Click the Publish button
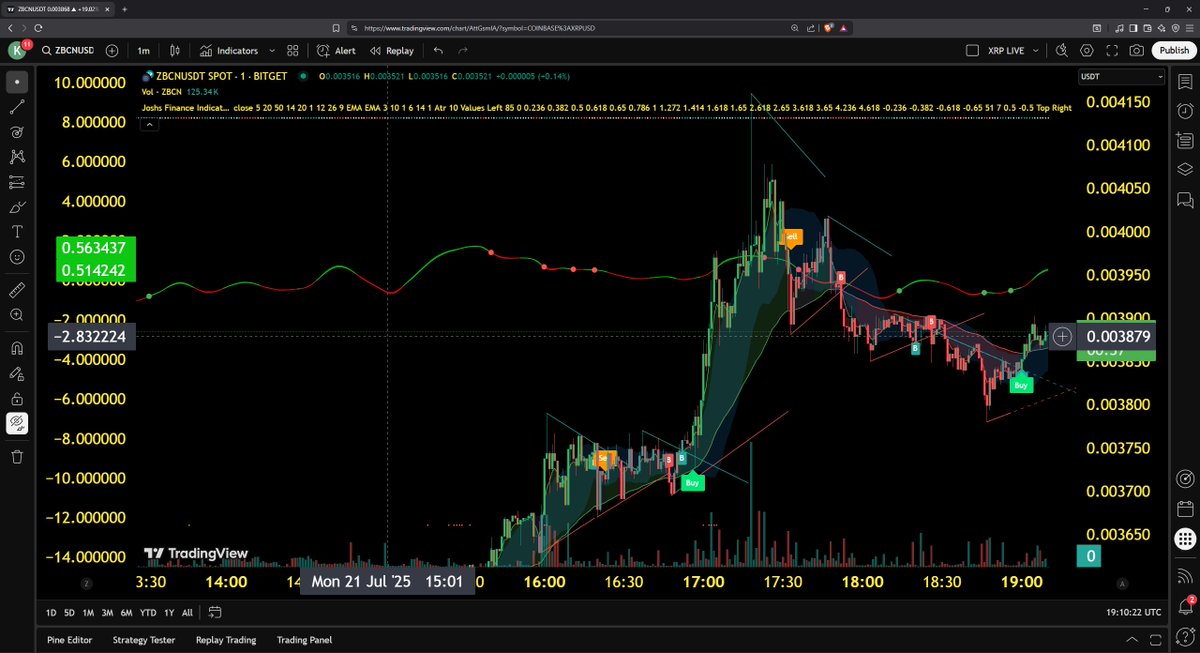The width and height of the screenshot is (1200, 653). (1172, 50)
